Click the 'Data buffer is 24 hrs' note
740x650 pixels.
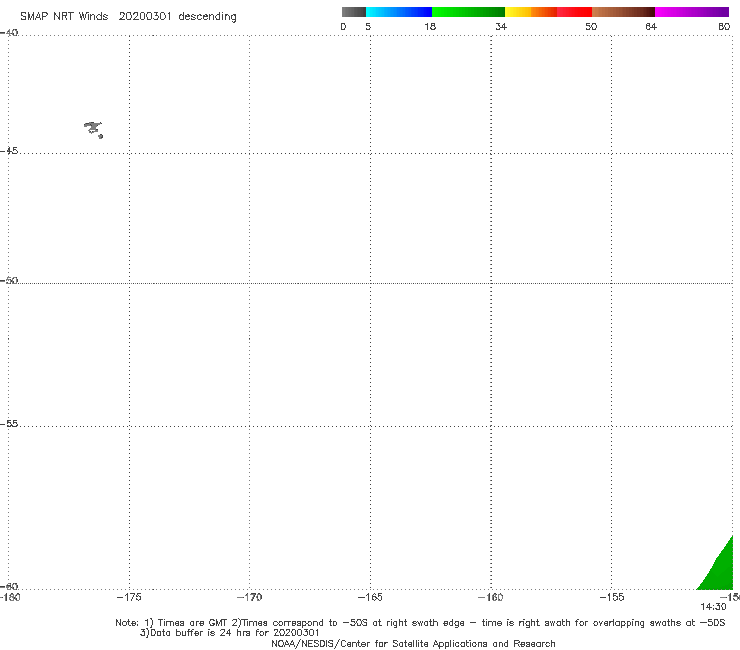click(230, 633)
